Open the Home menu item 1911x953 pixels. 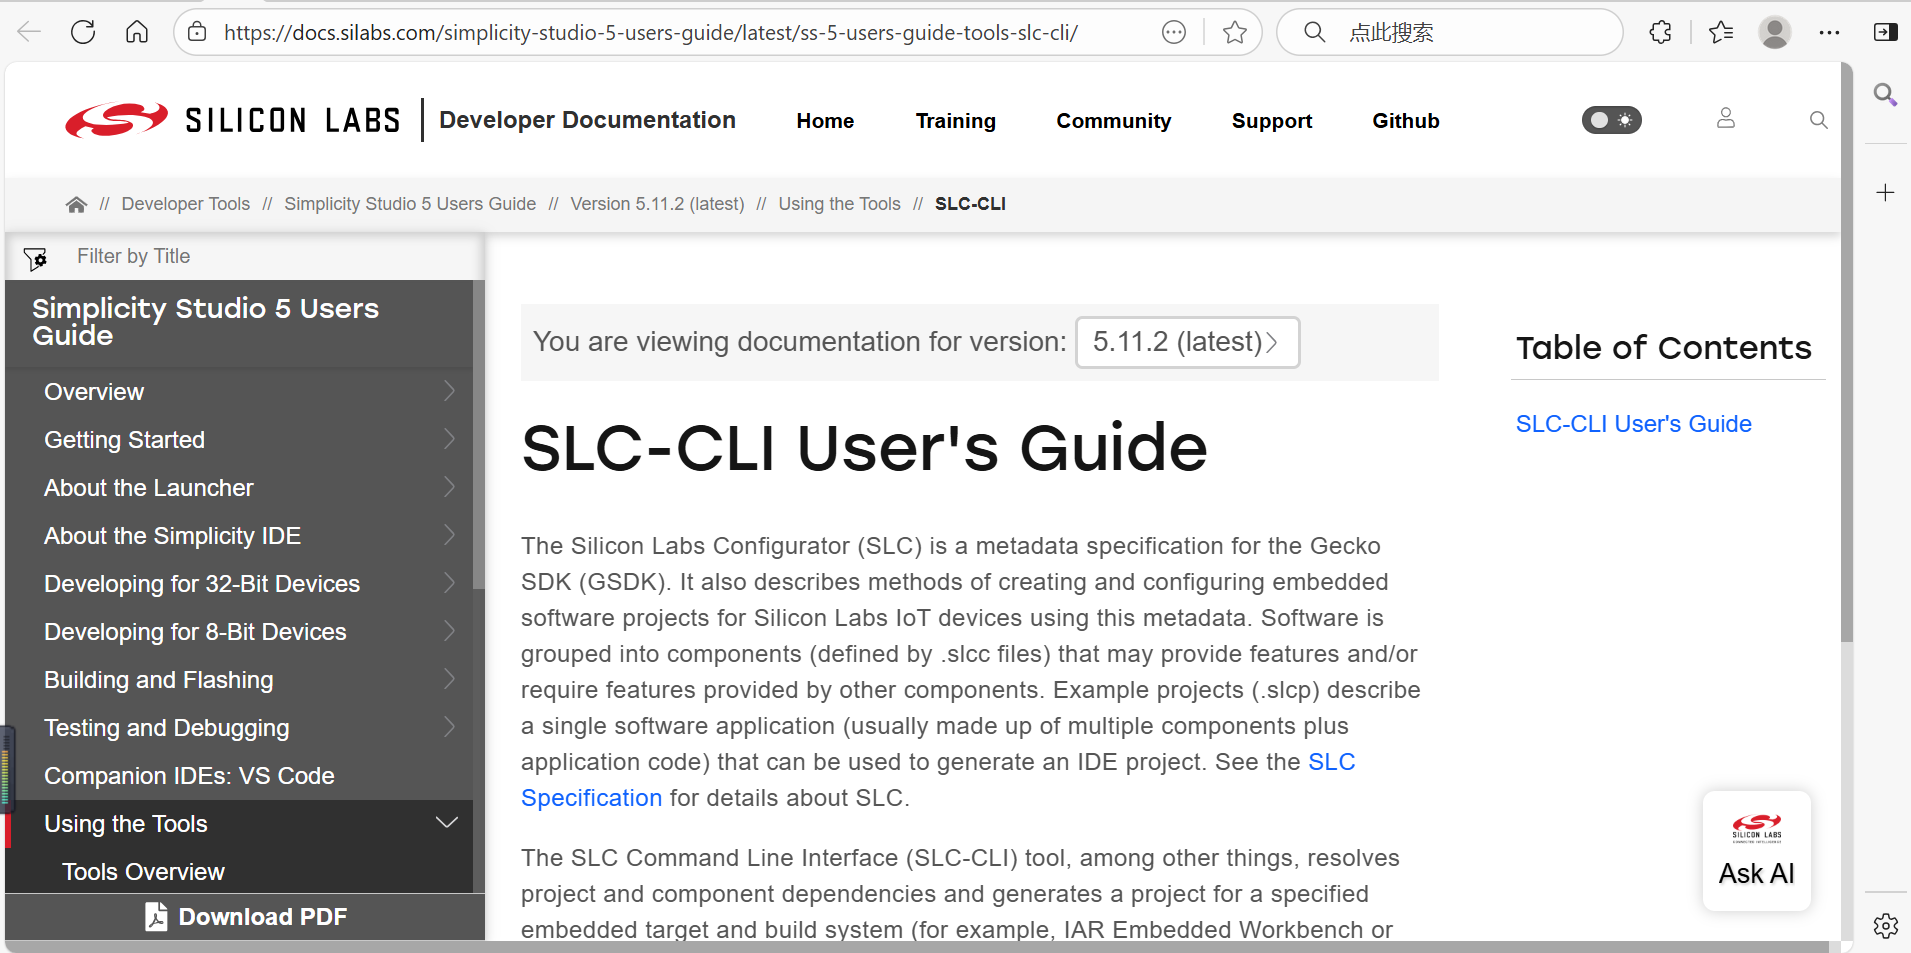click(x=825, y=121)
